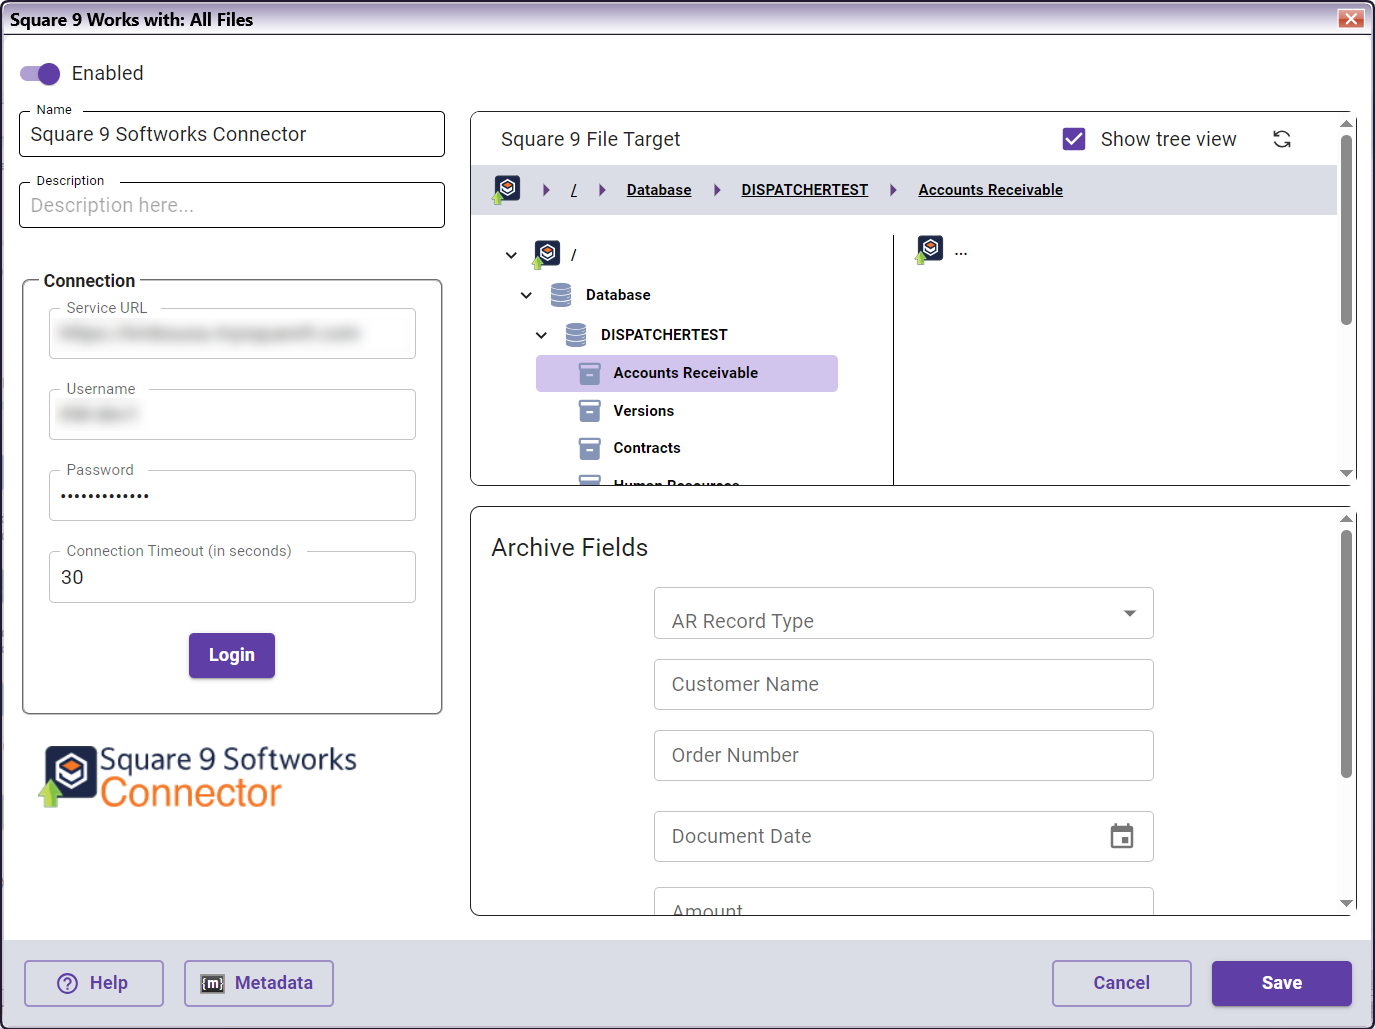Click the Accounts Receivable breadcrumb link

(990, 190)
